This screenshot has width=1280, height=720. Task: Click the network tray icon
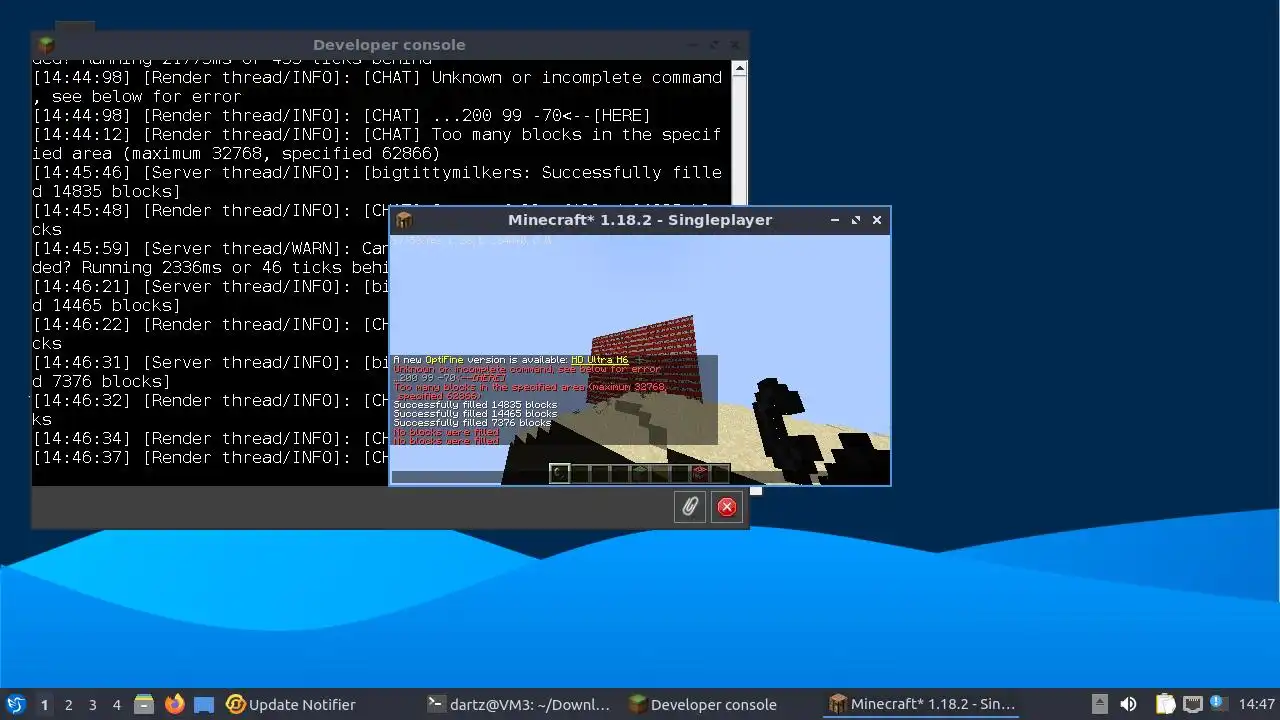pyautogui.click(x=1192, y=704)
